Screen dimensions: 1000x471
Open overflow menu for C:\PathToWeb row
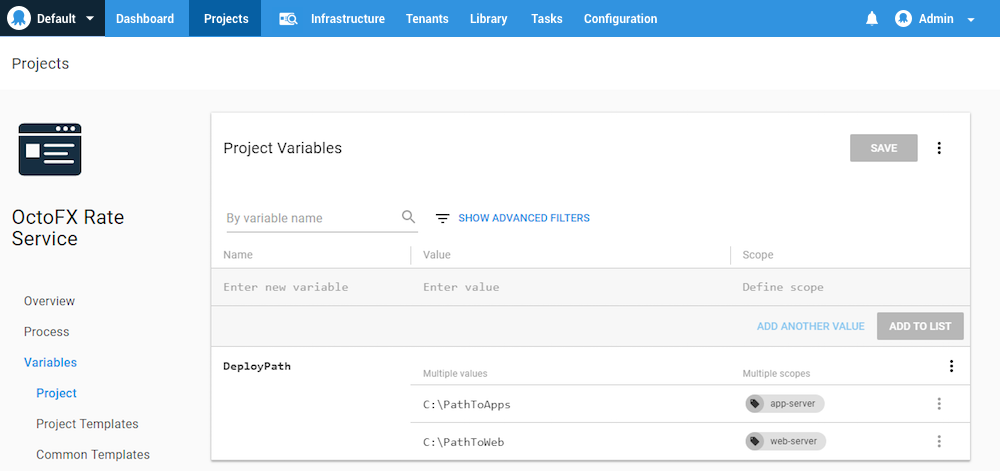(939, 441)
